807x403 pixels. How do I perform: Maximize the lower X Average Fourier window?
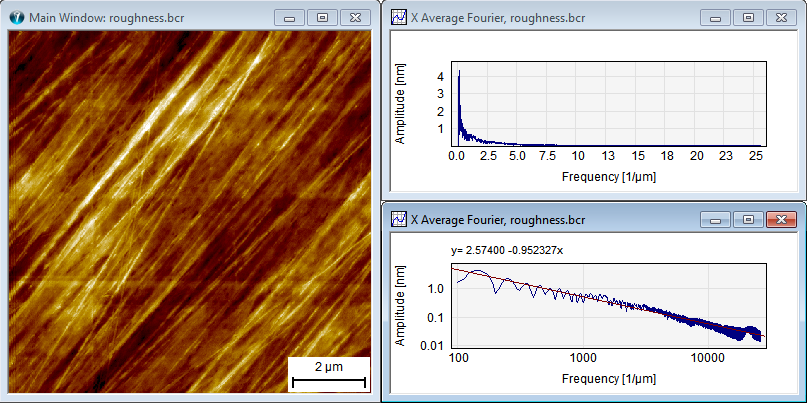748,220
